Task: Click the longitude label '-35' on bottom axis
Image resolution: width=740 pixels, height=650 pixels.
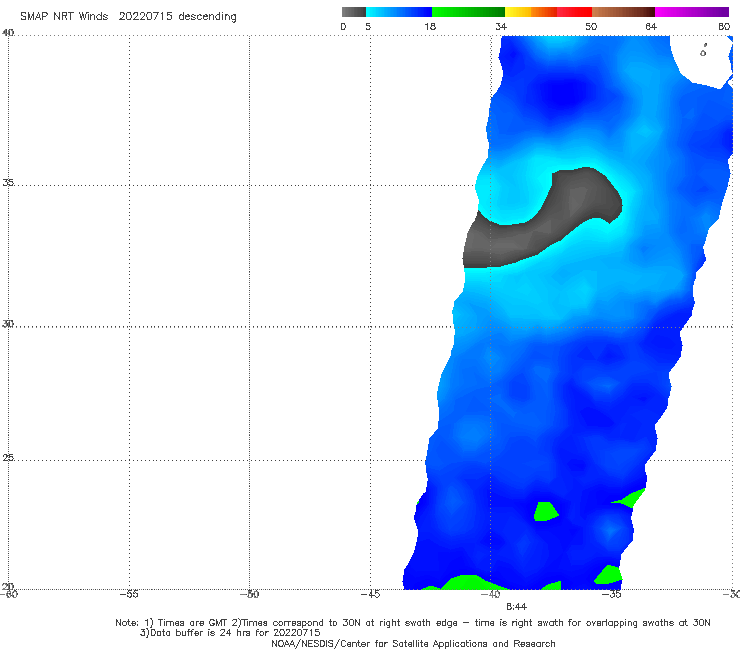Action: click(x=611, y=594)
